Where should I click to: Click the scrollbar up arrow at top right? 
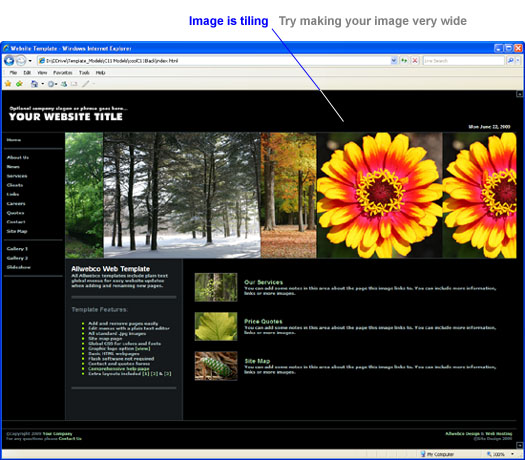coord(520,94)
